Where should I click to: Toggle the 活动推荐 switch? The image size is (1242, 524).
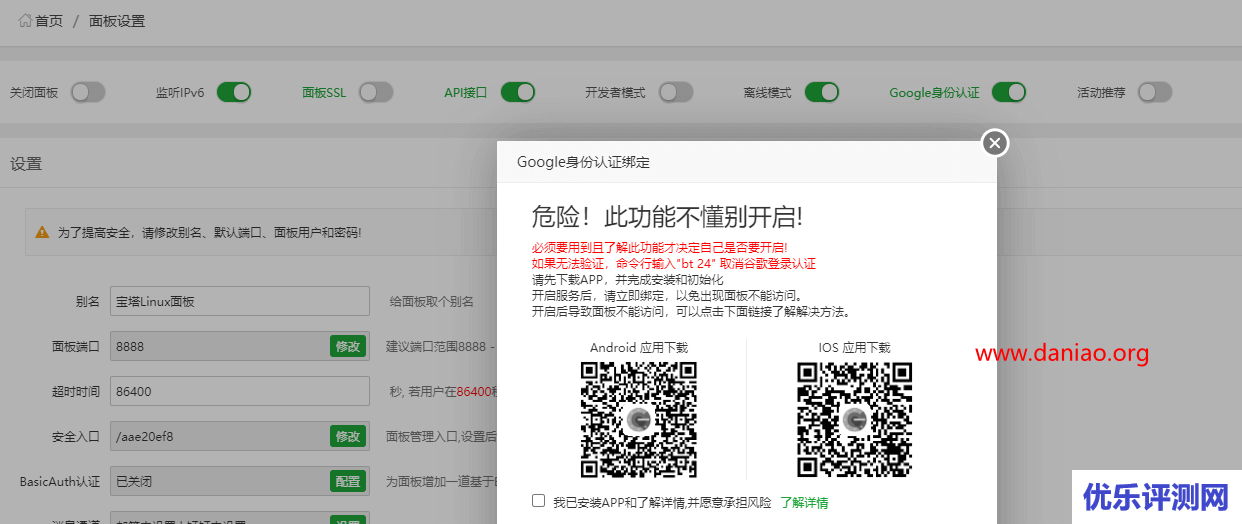tap(1154, 92)
